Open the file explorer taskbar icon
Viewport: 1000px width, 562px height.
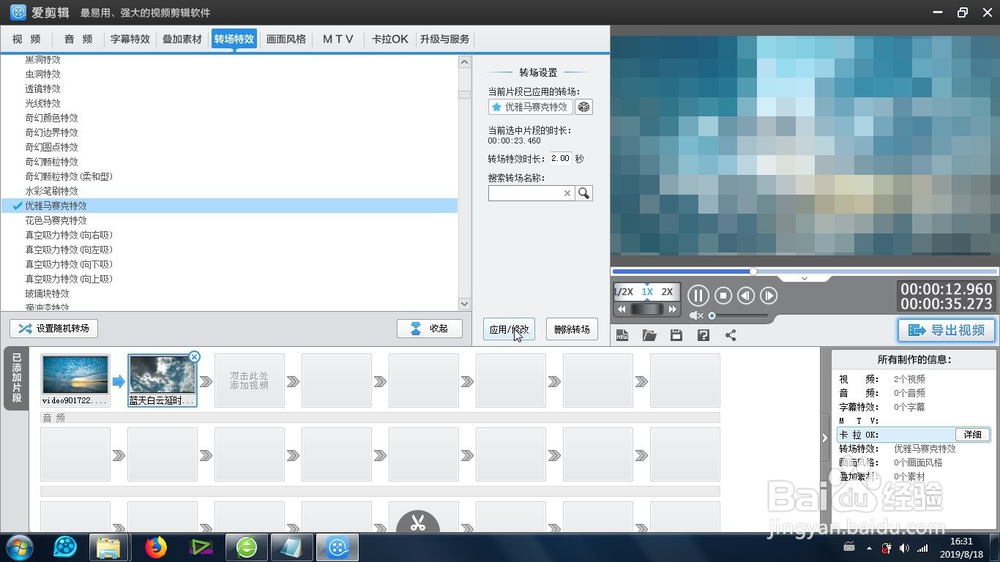(x=108, y=547)
